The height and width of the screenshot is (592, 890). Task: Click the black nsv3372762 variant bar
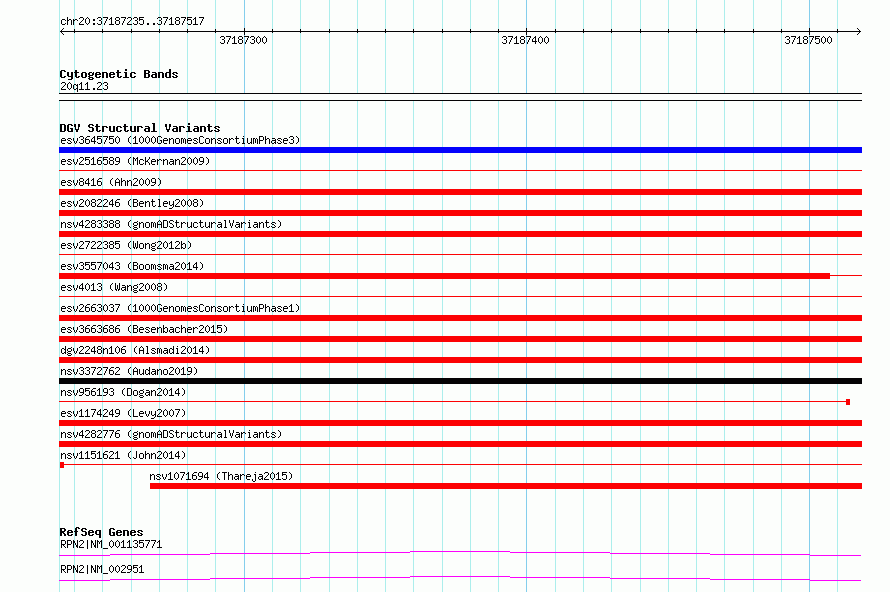pyautogui.click(x=460, y=381)
